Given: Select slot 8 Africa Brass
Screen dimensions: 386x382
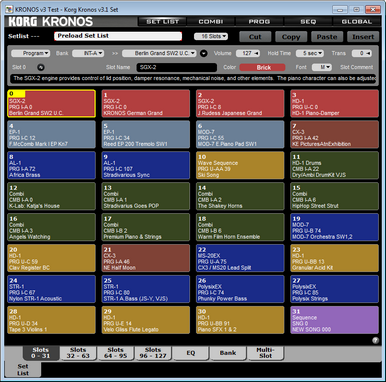Looking at the screenshot, I should [52, 166].
